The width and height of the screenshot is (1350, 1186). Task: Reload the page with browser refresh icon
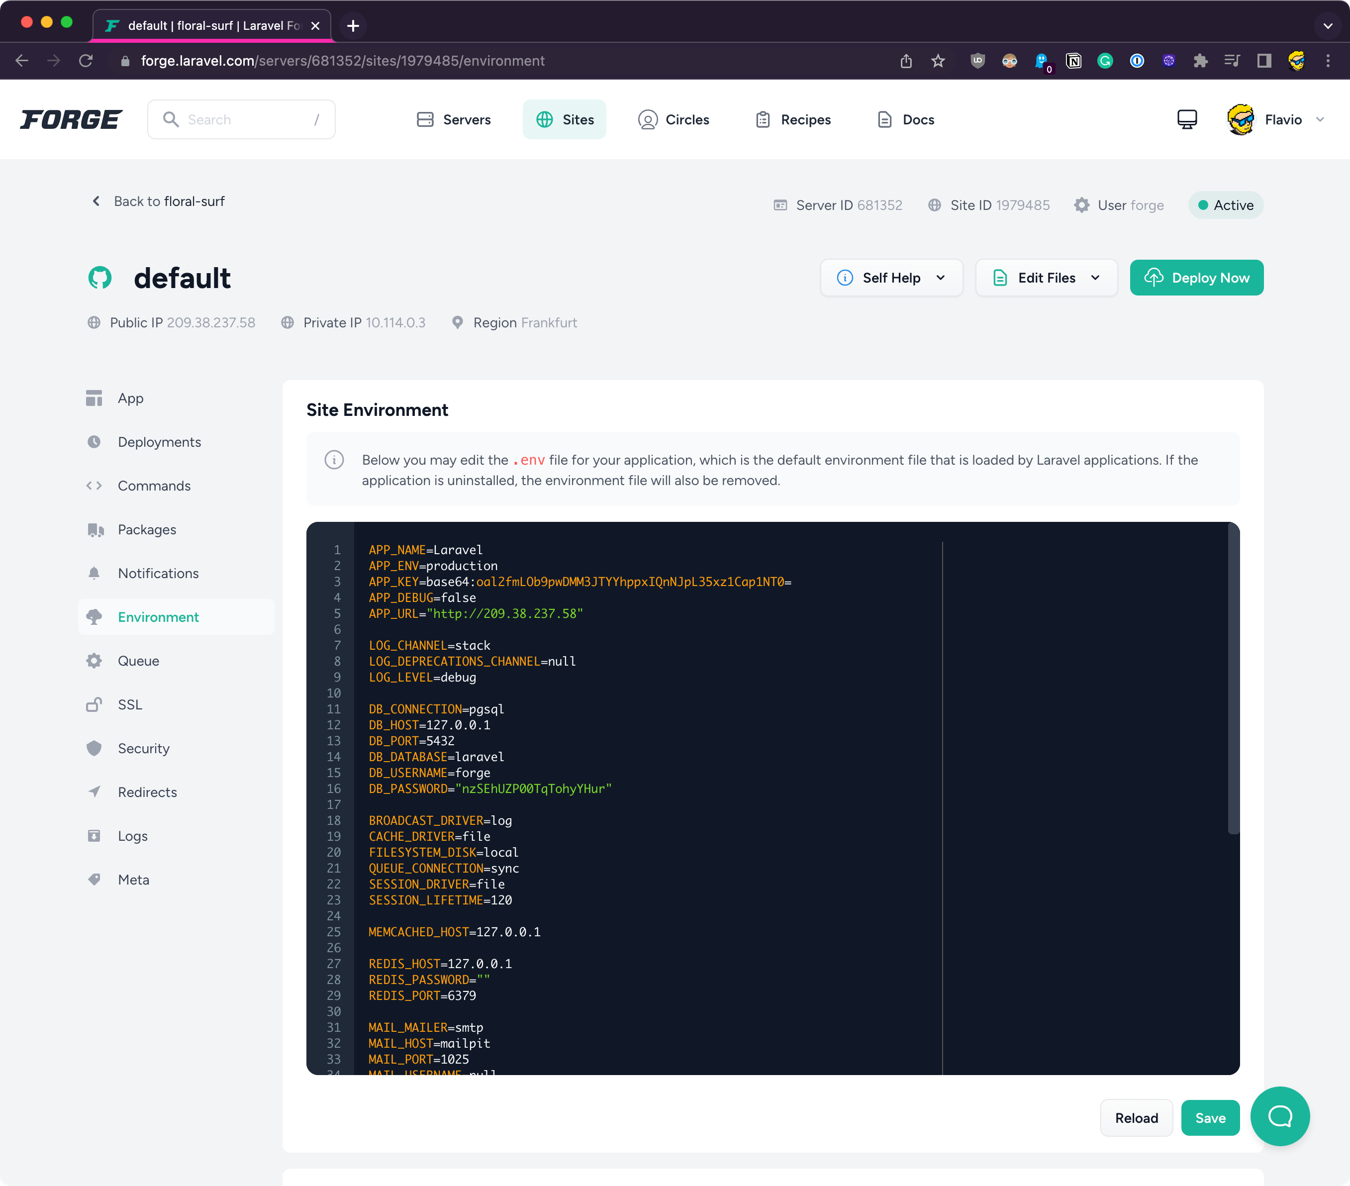coord(86,61)
